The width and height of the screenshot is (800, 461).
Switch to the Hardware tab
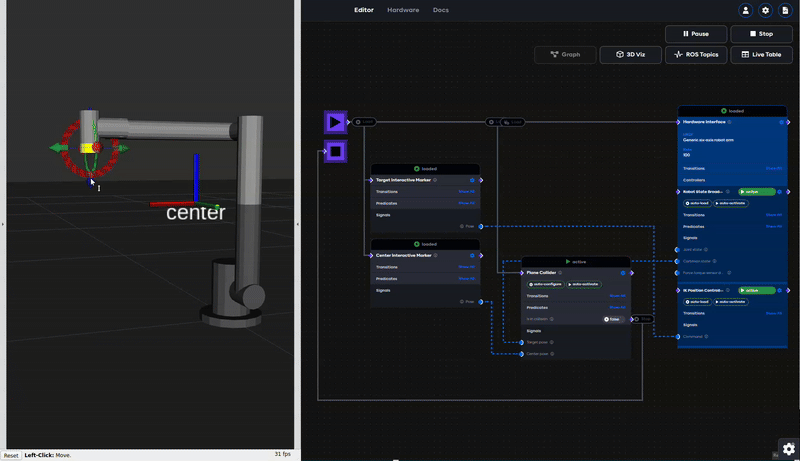coord(403,10)
